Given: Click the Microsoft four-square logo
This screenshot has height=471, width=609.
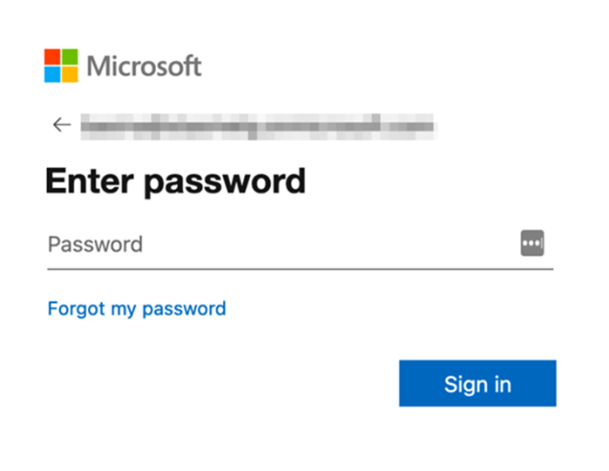Looking at the screenshot, I should coord(61,66).
